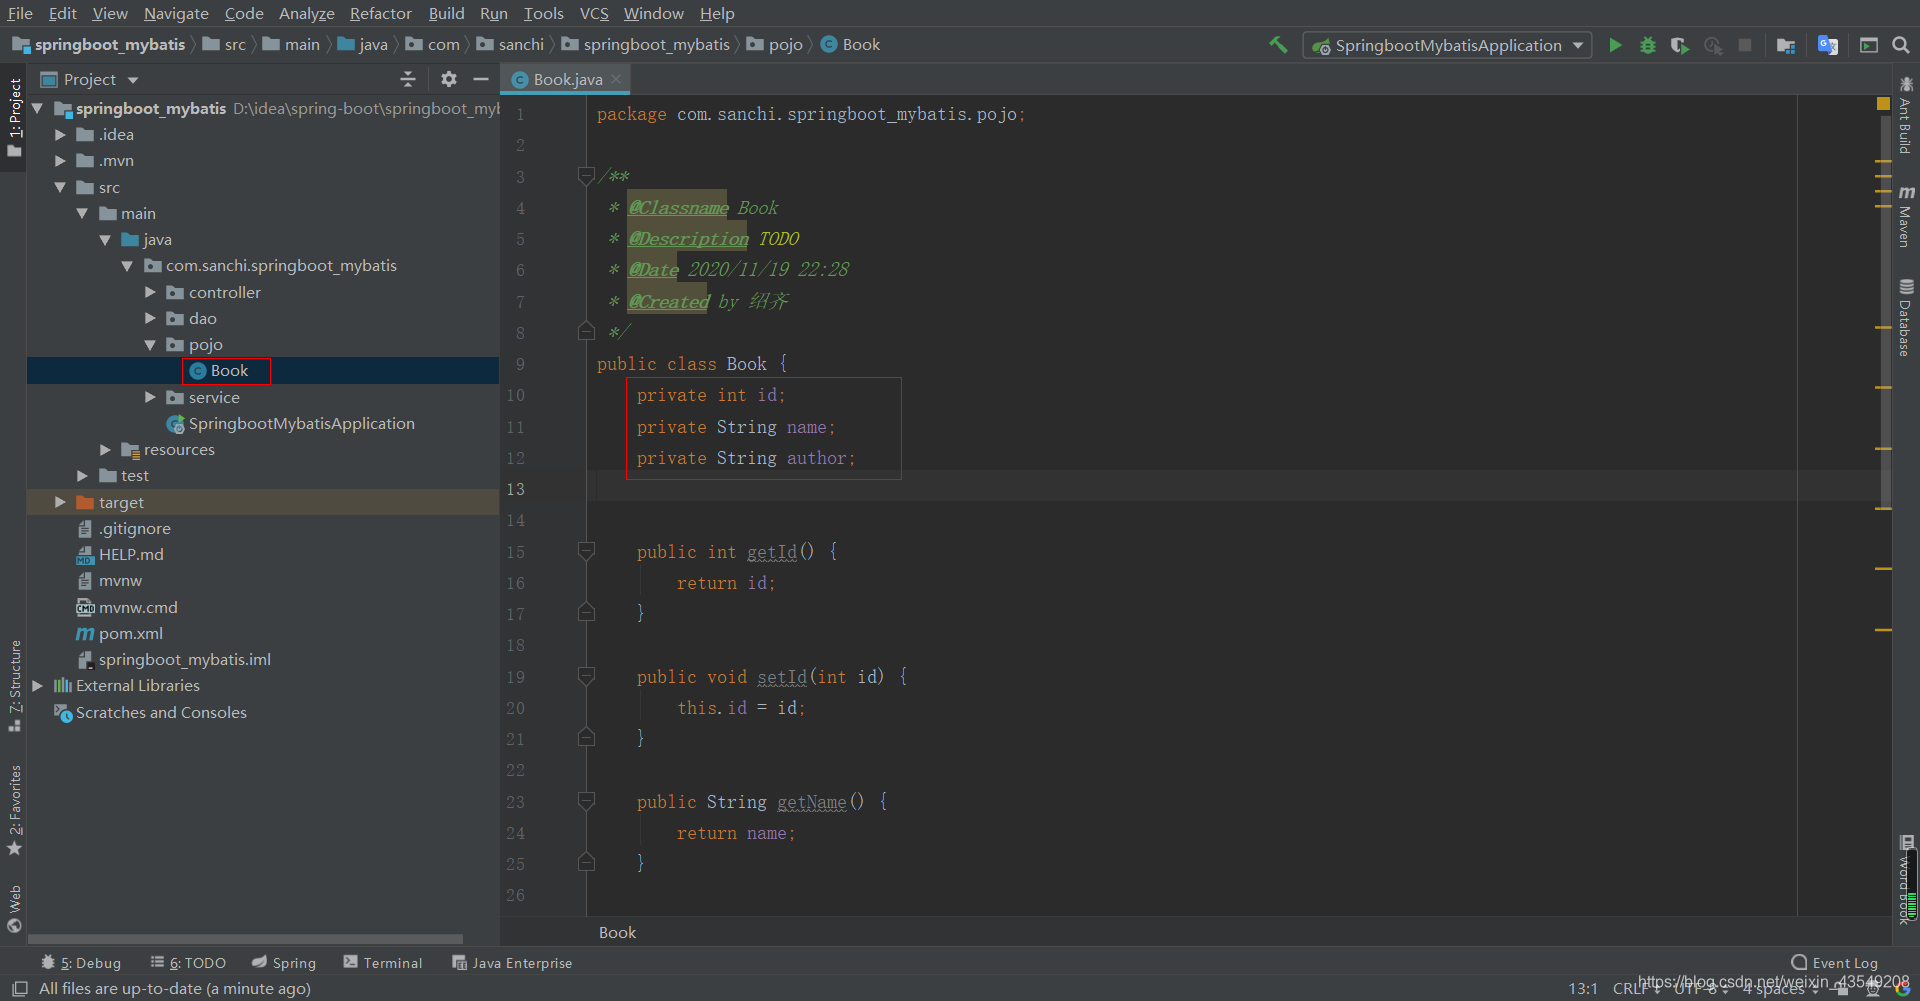The height and width of the screenshot is (1001, 1920).
Task: Expand the dao package
Action: [150, 319]
